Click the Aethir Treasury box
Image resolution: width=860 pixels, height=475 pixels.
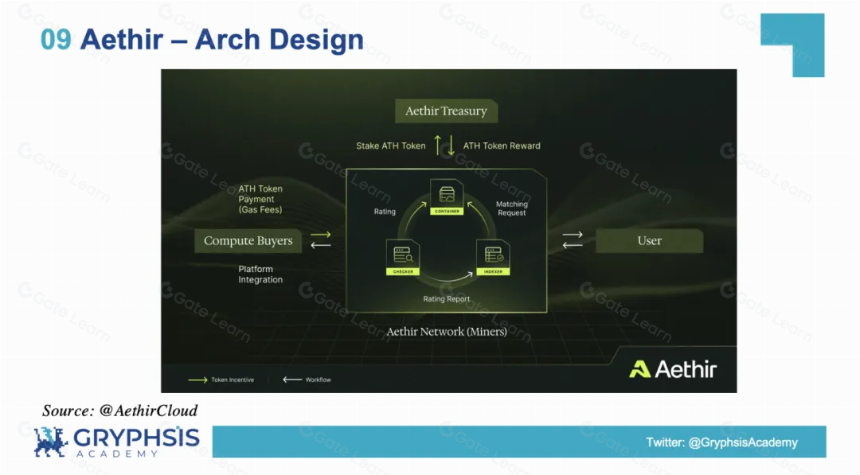click(x=446, y=111)
